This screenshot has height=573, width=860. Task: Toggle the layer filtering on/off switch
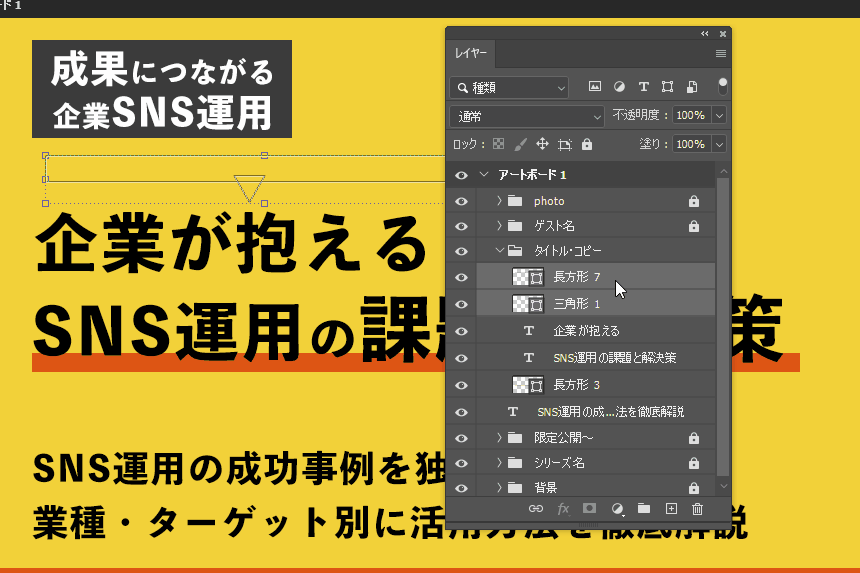722,86
